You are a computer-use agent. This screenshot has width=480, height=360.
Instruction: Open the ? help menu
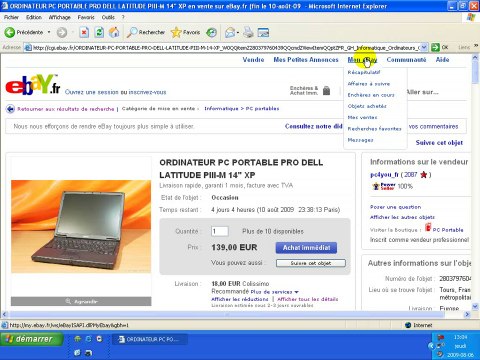click(123, 17)
